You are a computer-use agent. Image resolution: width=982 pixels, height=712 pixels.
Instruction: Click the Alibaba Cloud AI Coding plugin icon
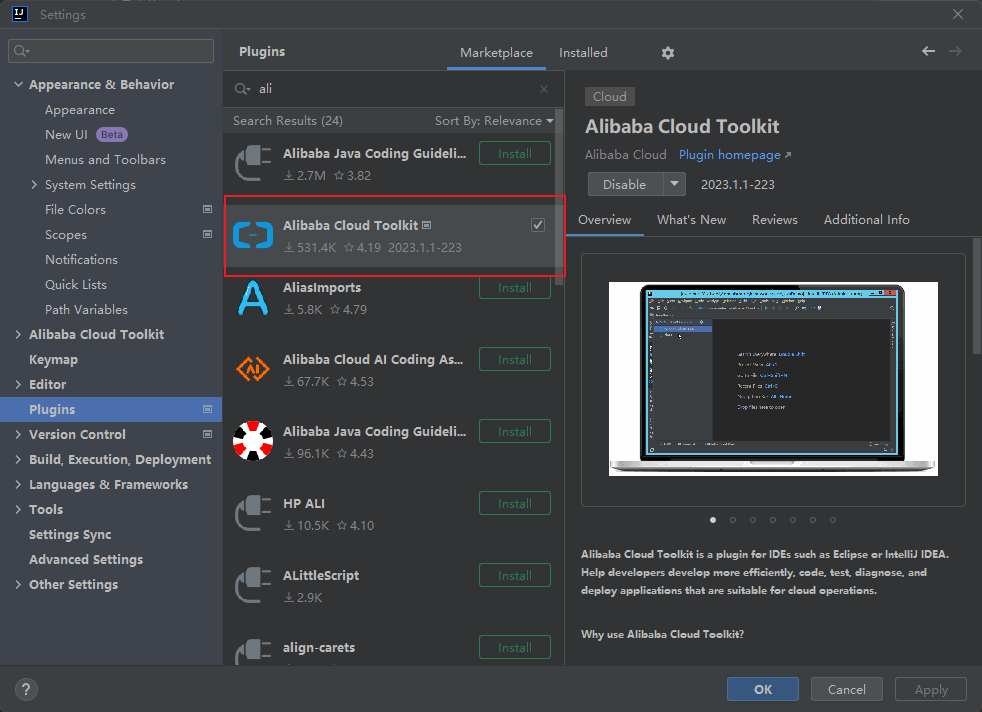click(x=253, y=370)
